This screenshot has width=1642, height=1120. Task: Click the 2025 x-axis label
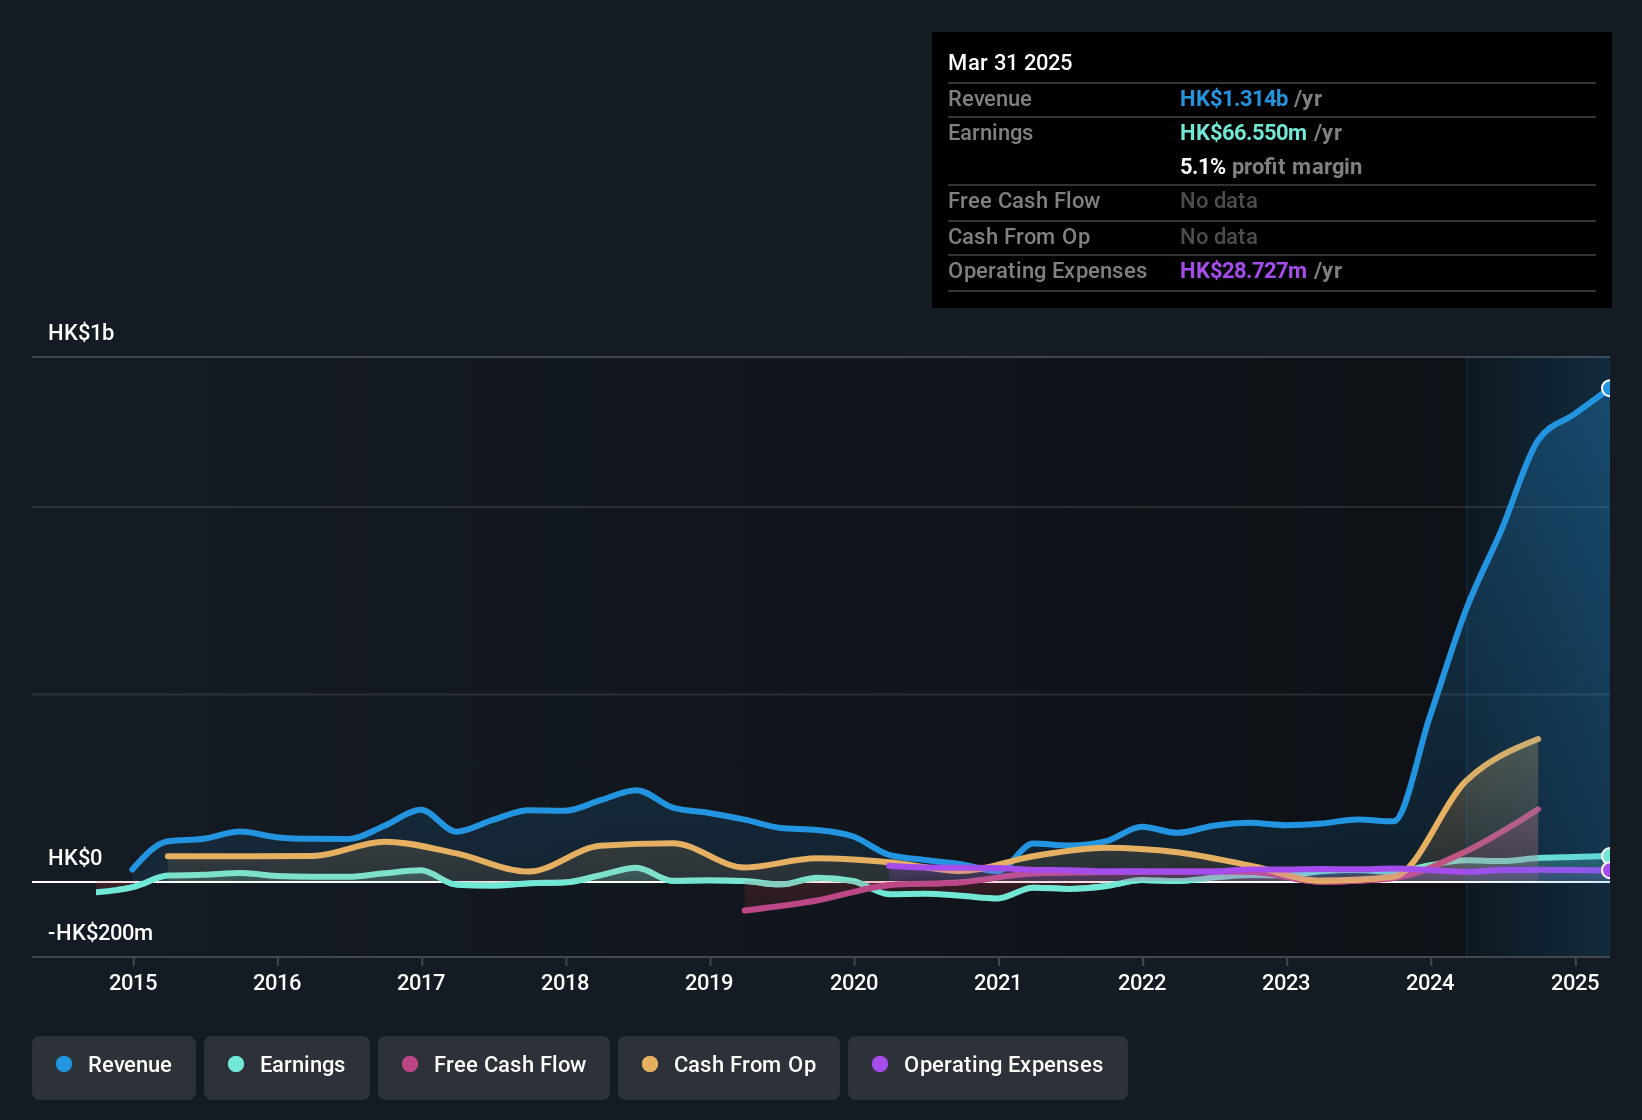coord(1575,983)
